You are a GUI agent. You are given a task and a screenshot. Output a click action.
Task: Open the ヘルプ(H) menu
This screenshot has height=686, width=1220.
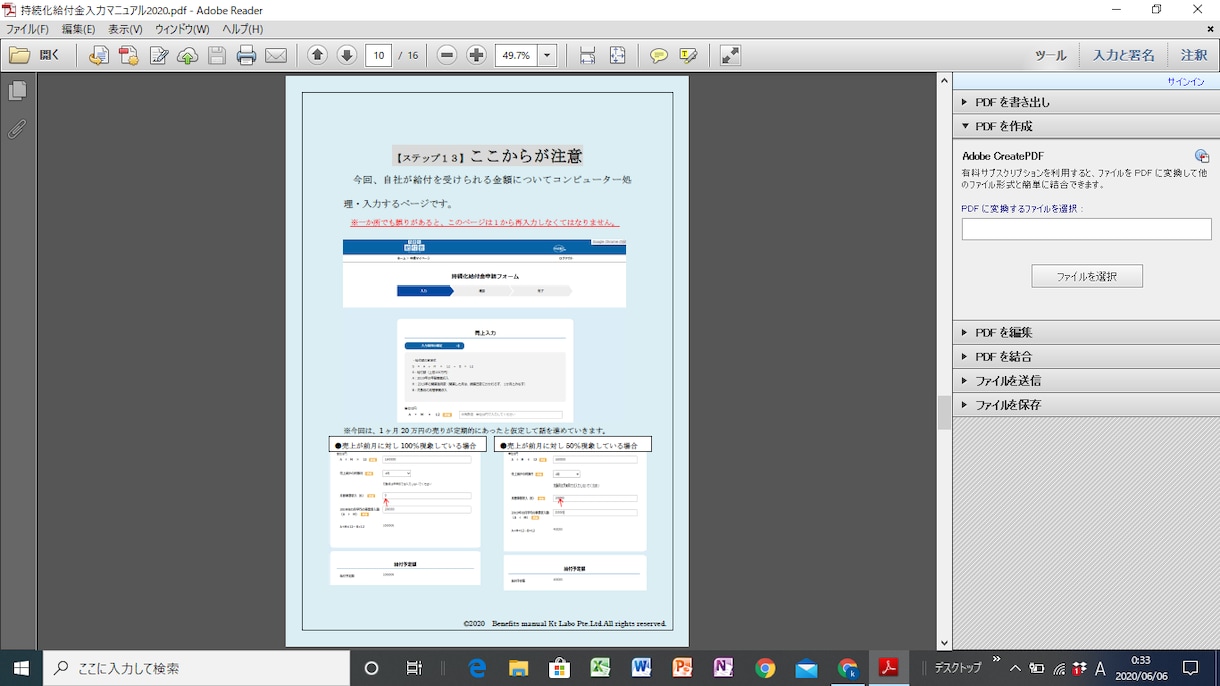pos(242,30)
